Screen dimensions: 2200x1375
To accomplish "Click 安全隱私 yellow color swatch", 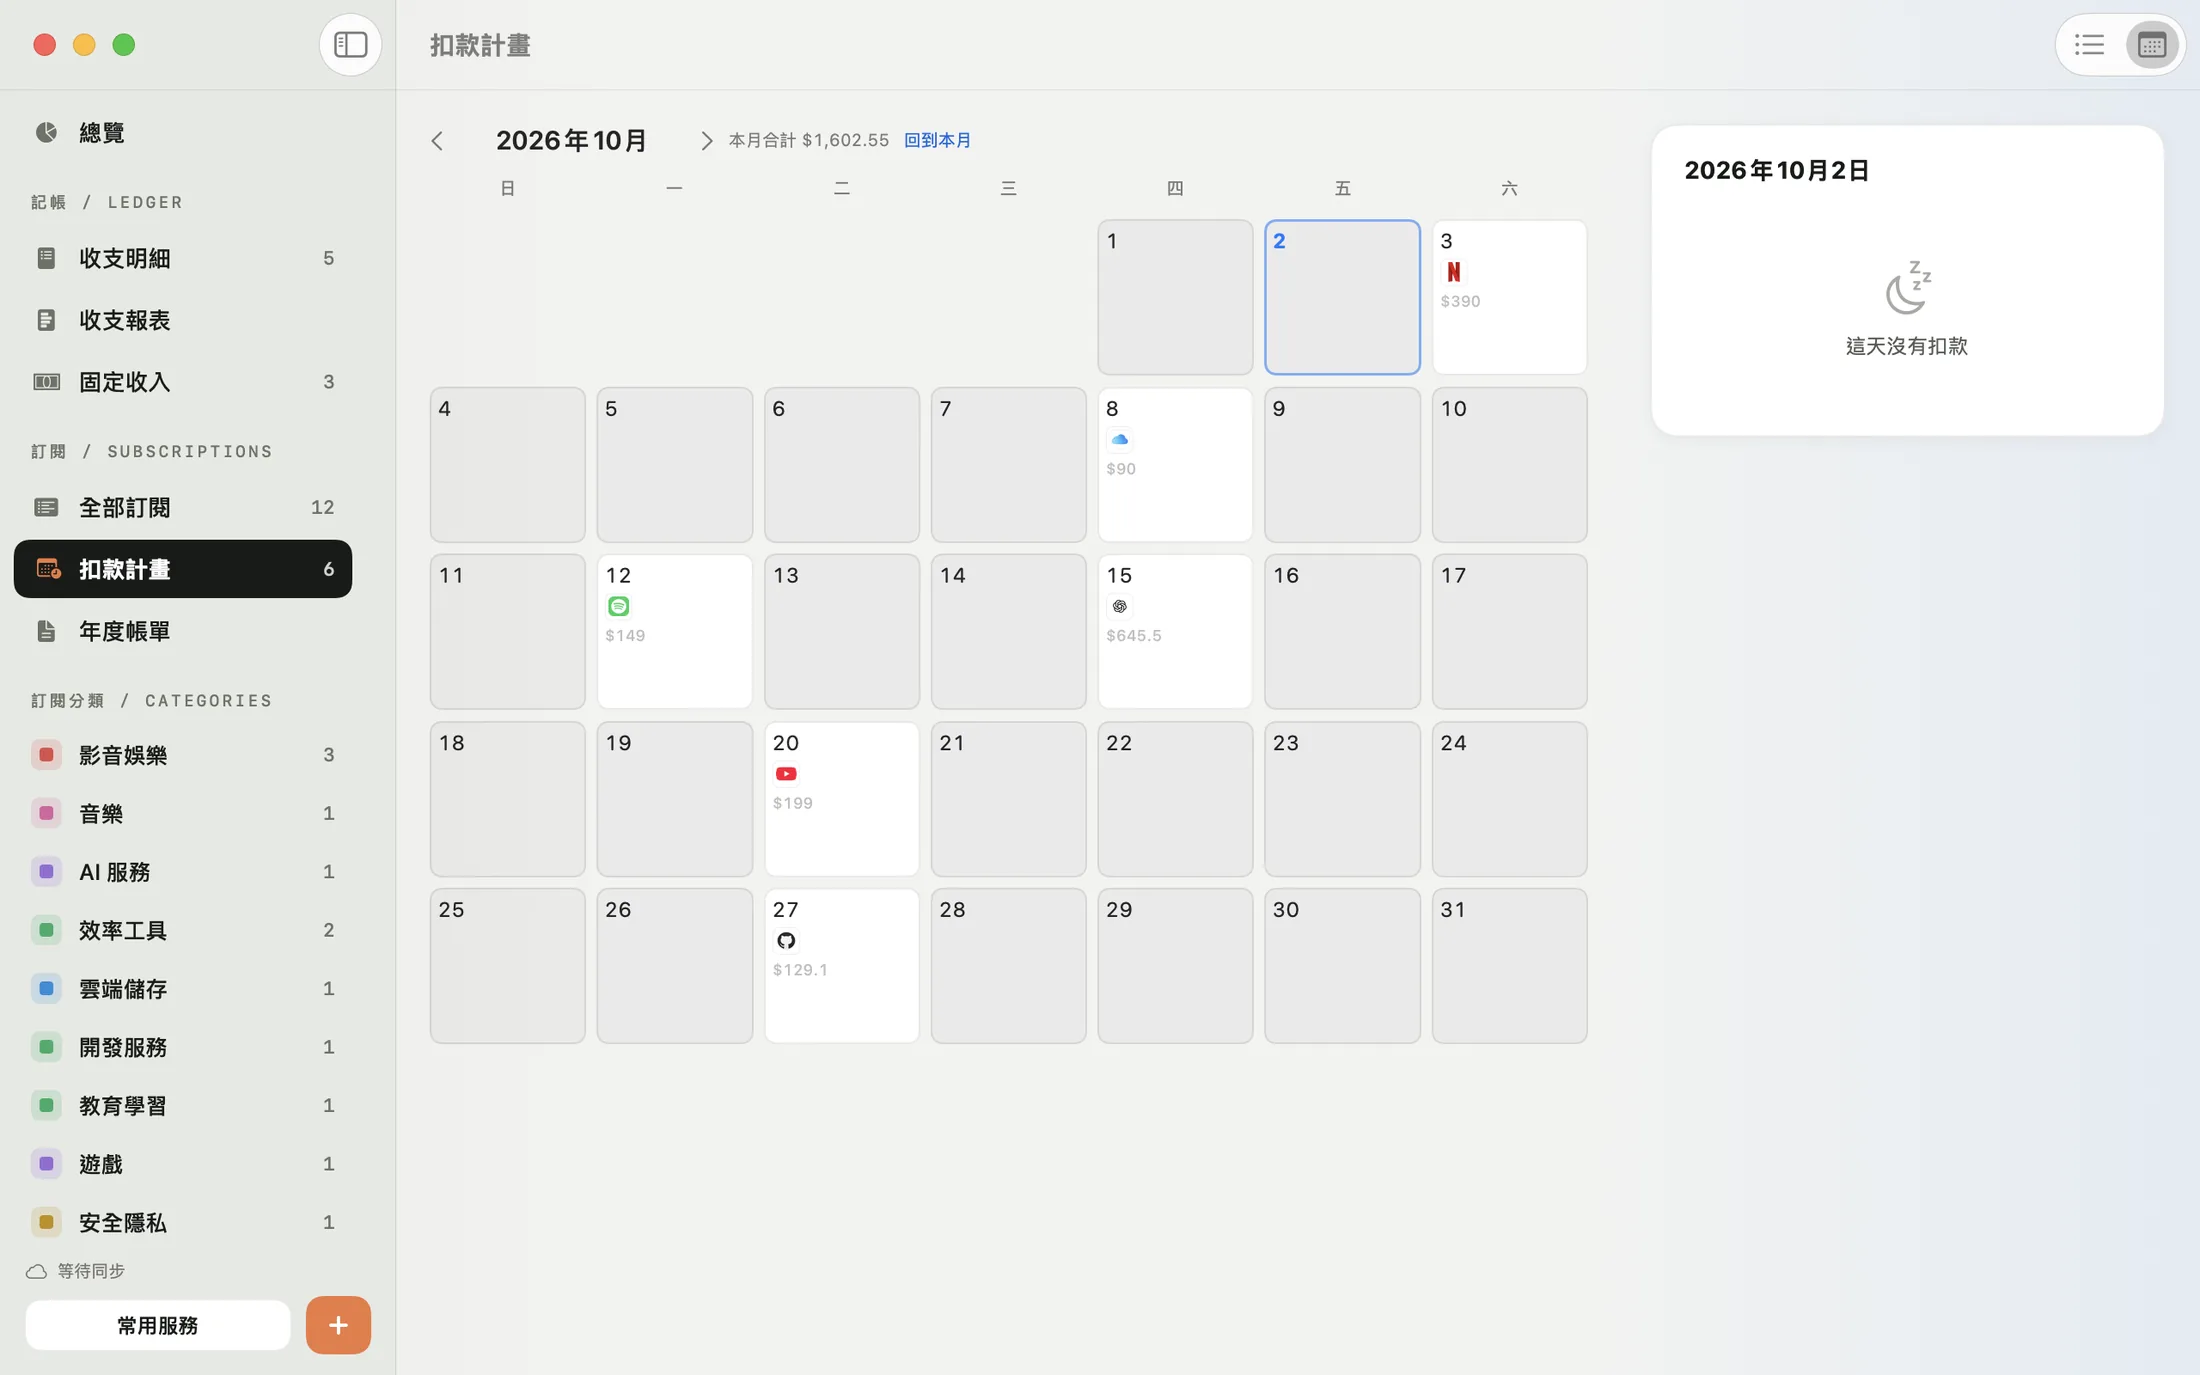I will (x=46, y=1222).
